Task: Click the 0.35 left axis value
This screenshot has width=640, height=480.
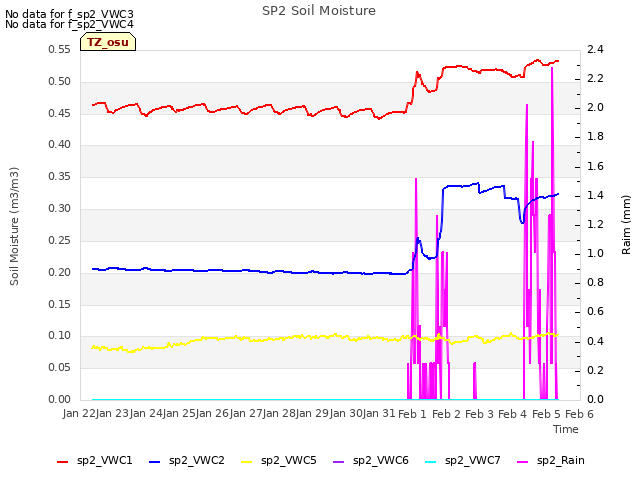Action: [60, 176]
